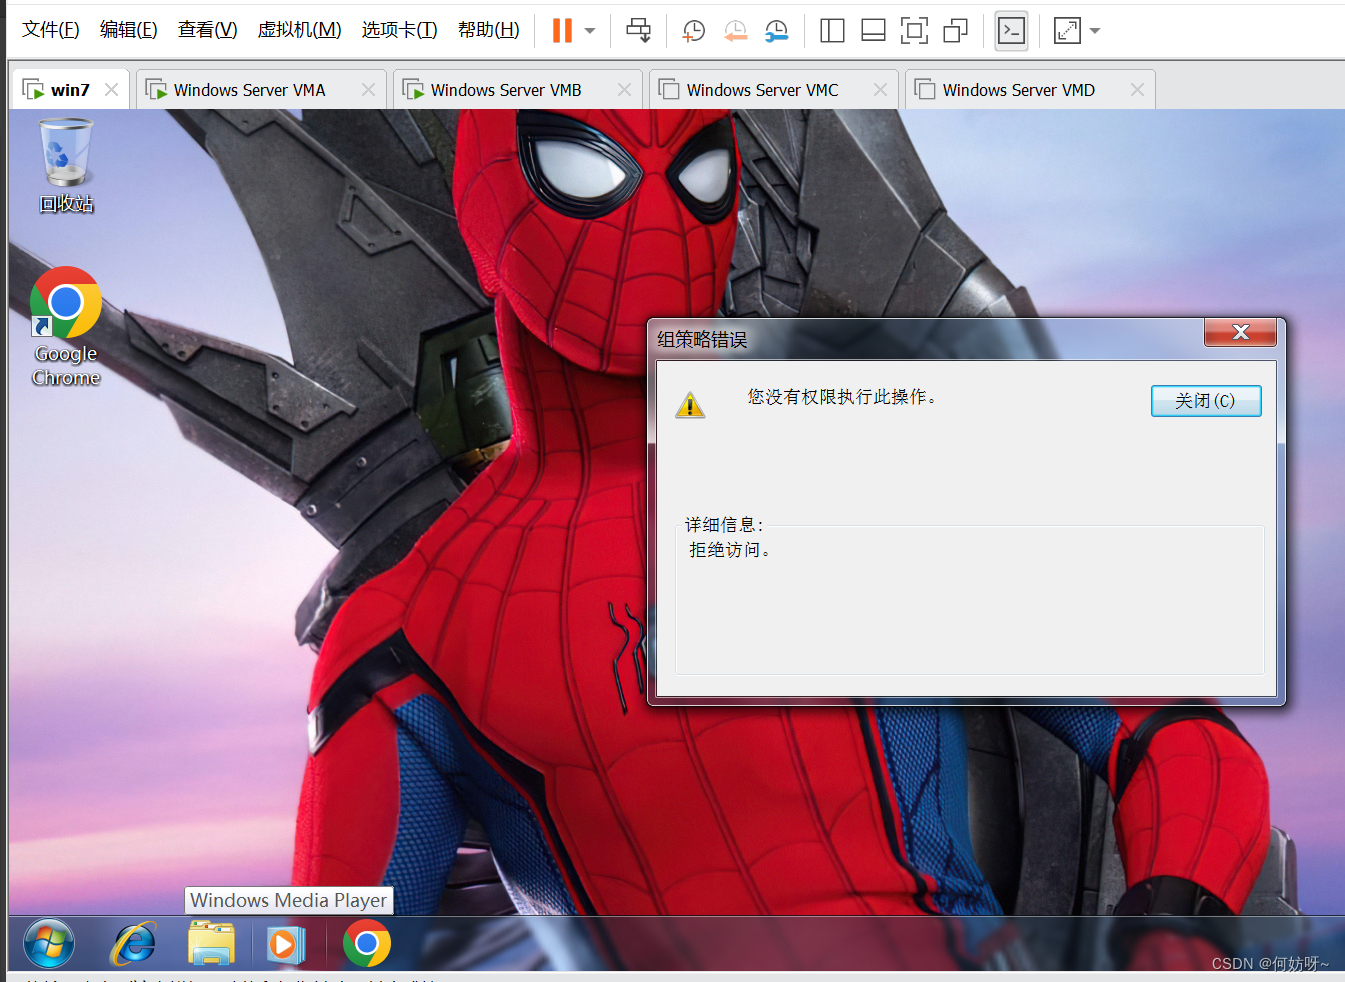Expand the power options dropdown arrow
This screenshot has height=982, width=1345.
tap(590, 31)
